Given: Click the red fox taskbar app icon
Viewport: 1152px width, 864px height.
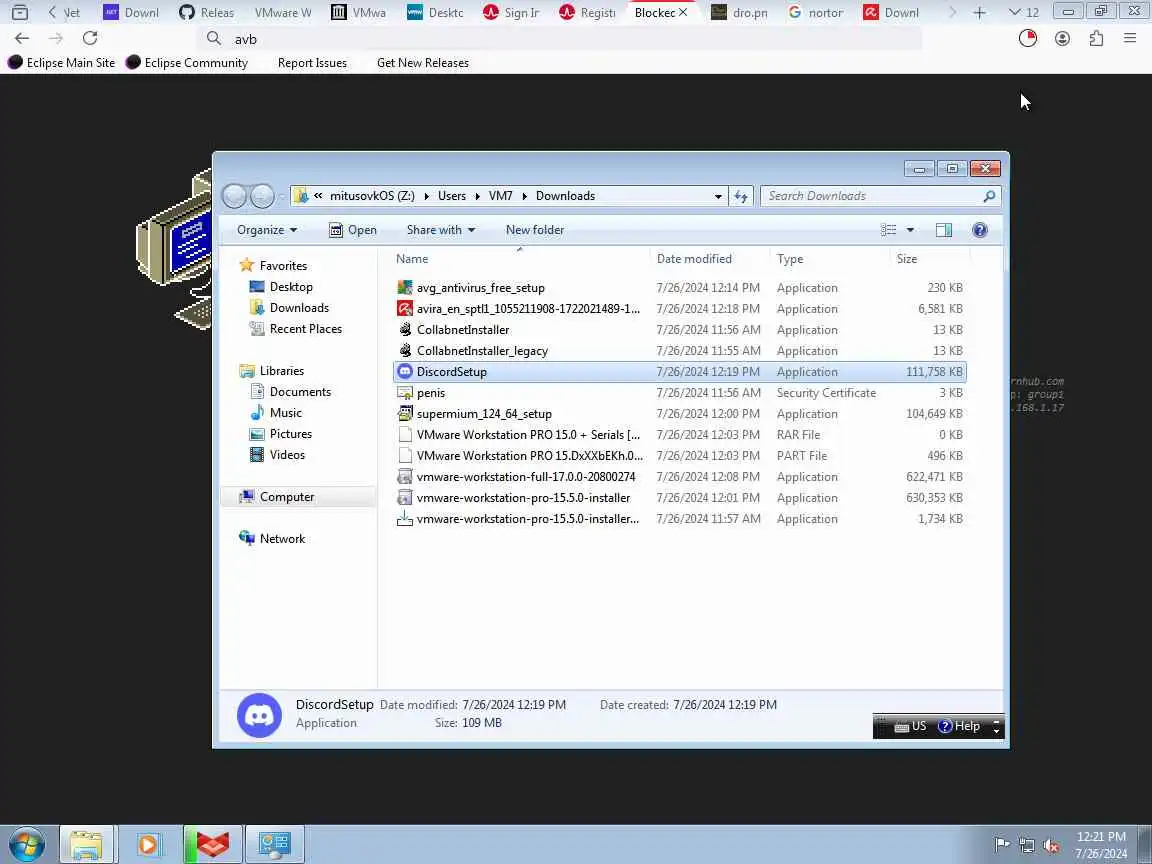Looking at the screenshot, I should point(212,845).
